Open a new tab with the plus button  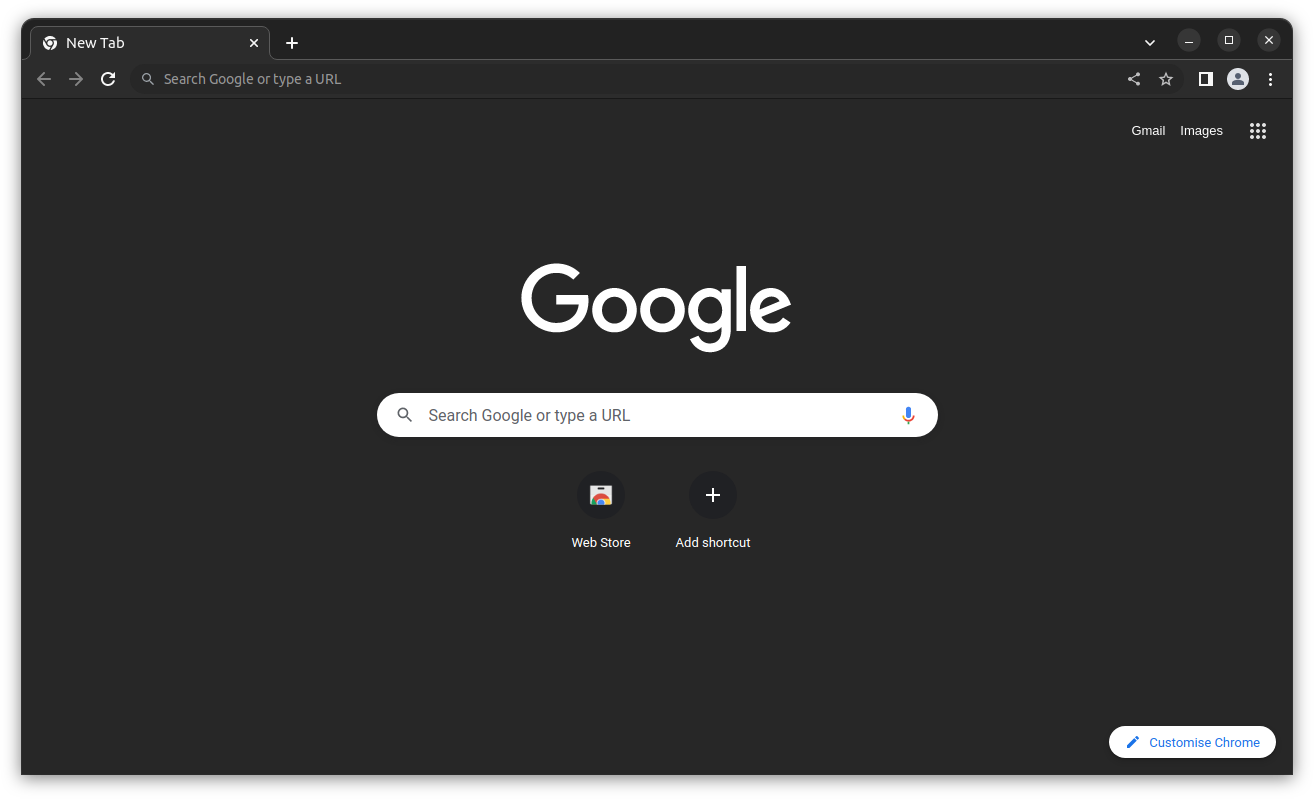[292, 43]
